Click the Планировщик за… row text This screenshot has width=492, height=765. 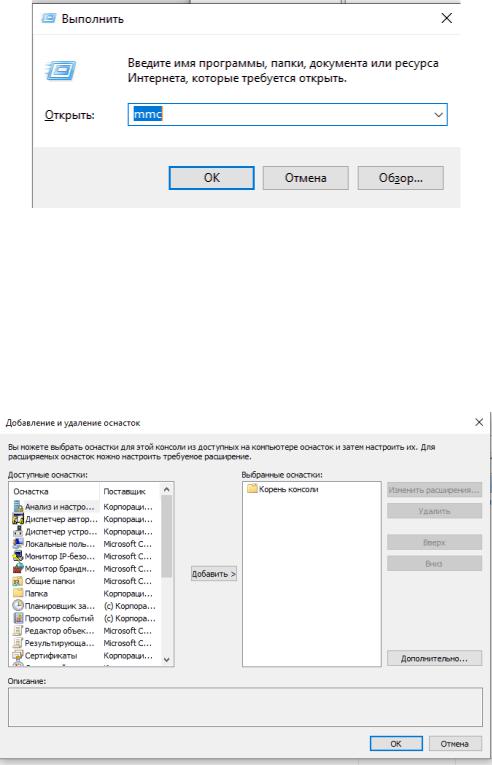click(x=60, y=606)
